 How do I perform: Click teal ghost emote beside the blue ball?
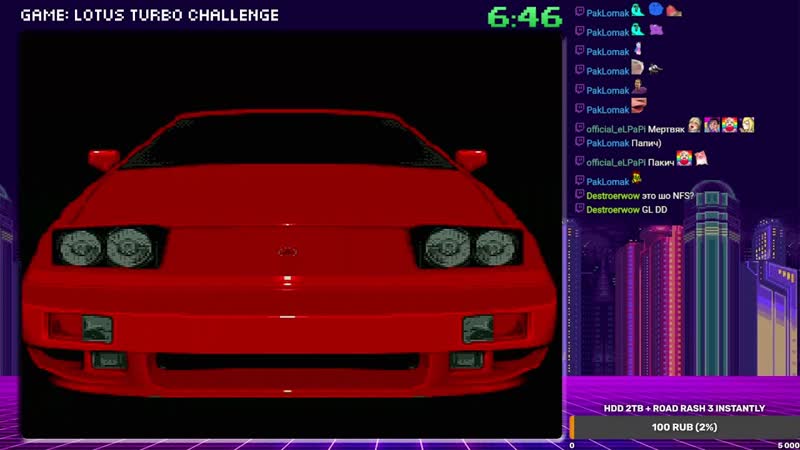pos(638,10)
